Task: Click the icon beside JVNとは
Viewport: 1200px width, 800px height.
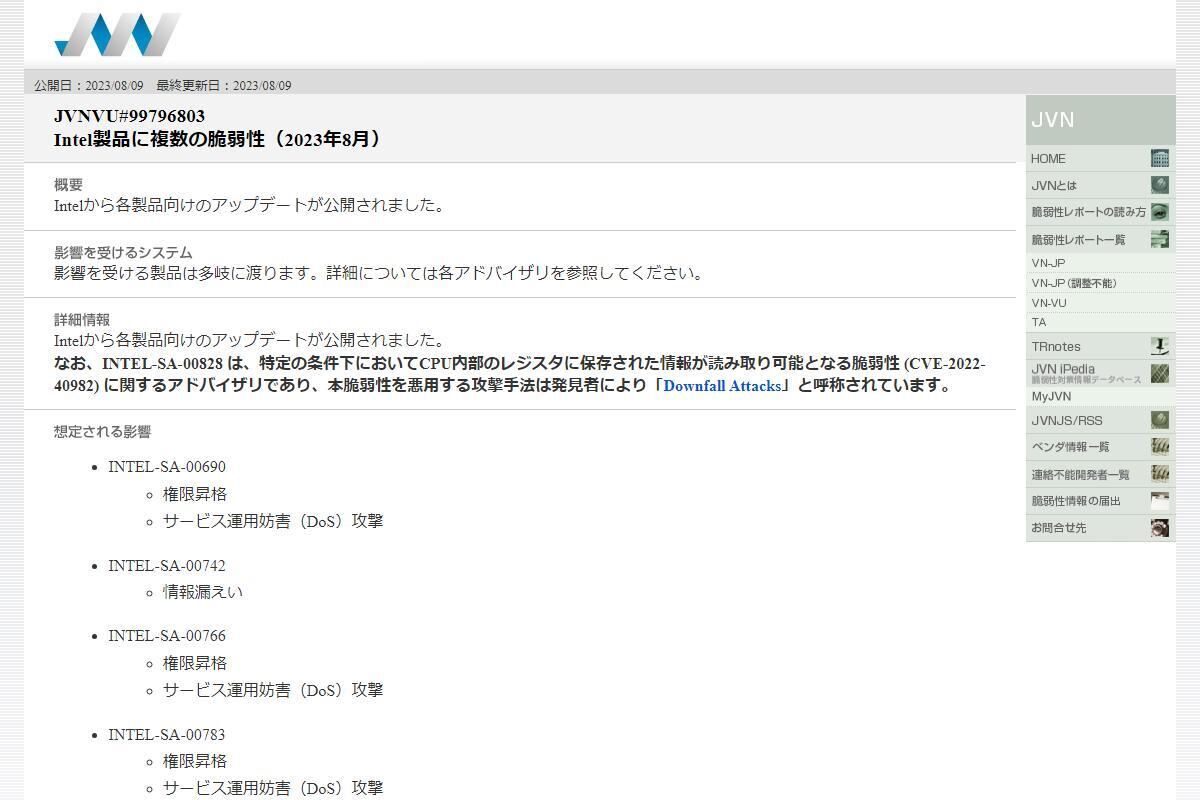Action: [1160, 185]
